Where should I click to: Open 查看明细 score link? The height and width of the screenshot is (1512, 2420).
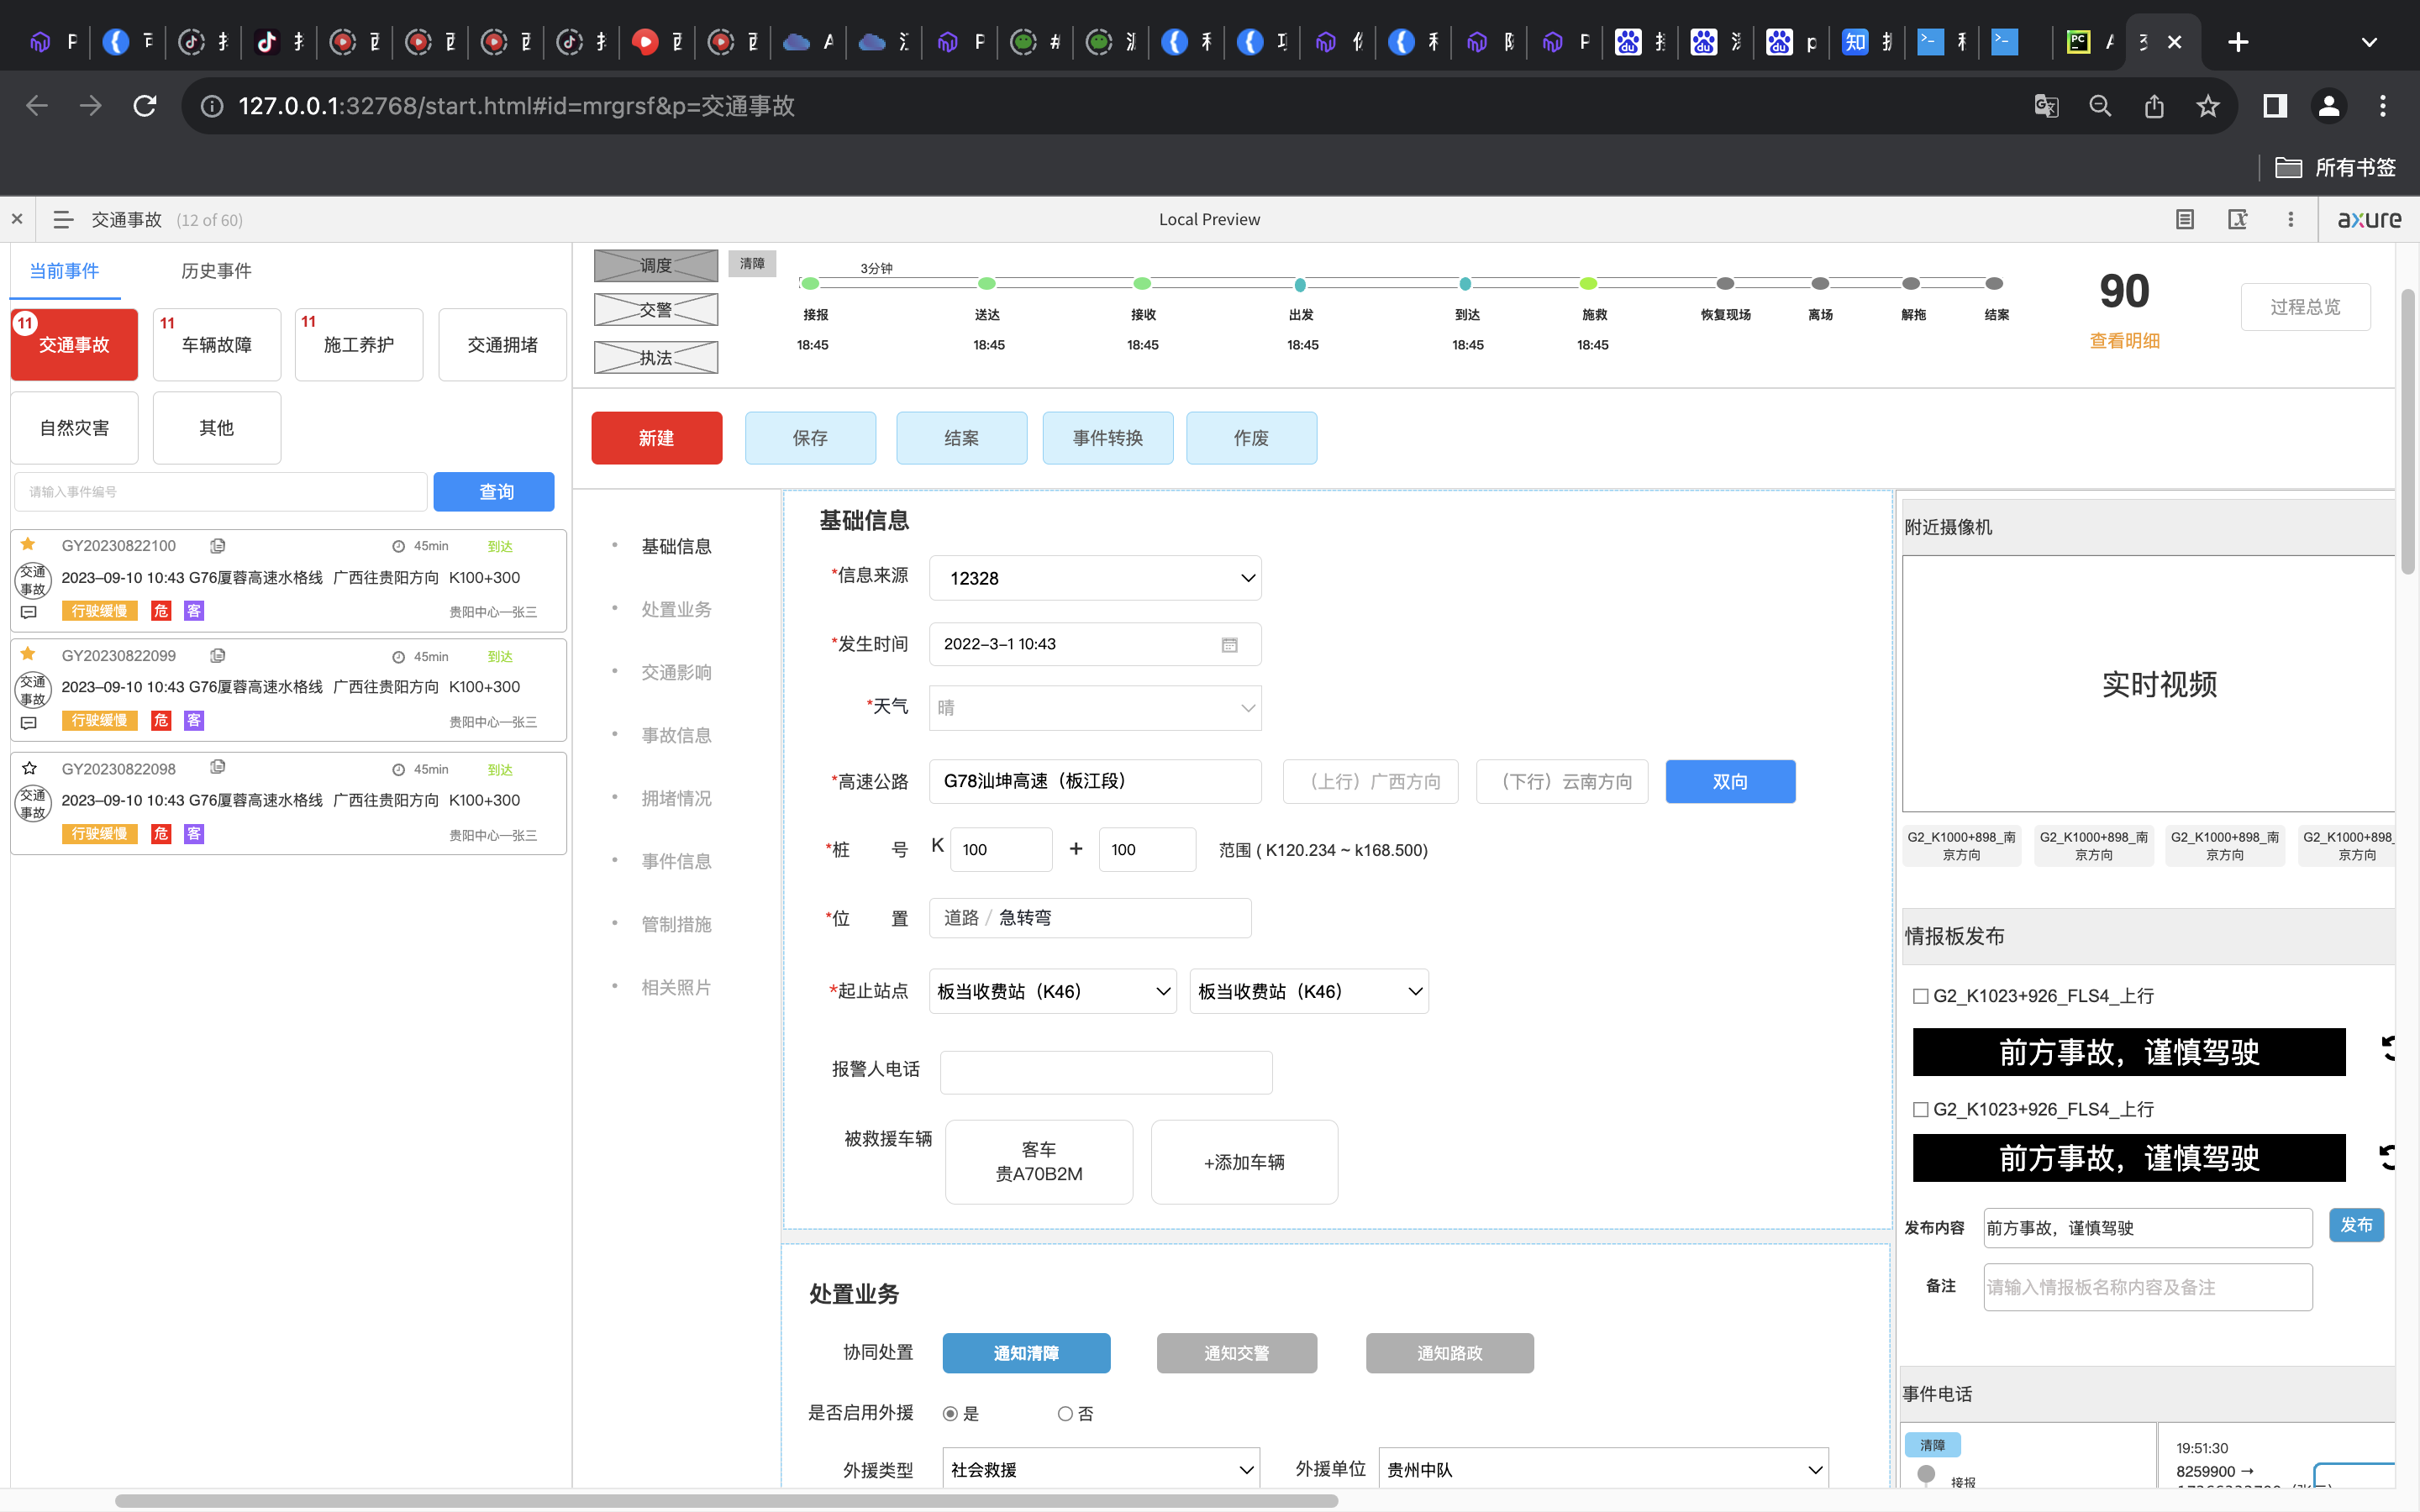coord(2124,341)
